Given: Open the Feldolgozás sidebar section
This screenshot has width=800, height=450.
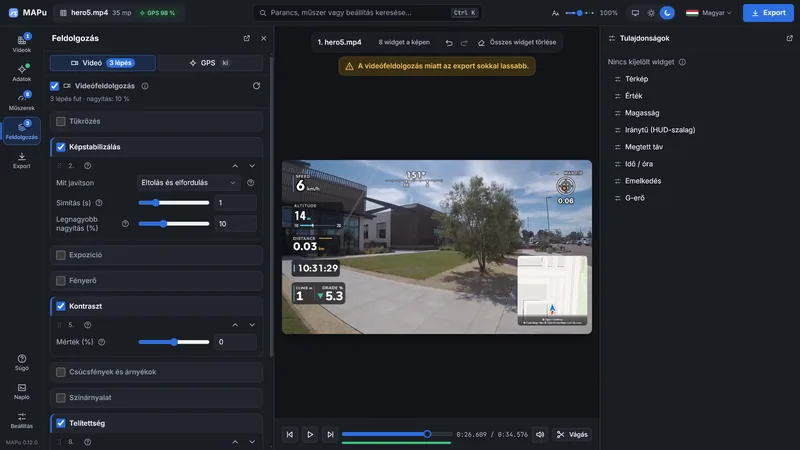Looking at the screenshot, I should coord(21,131).
